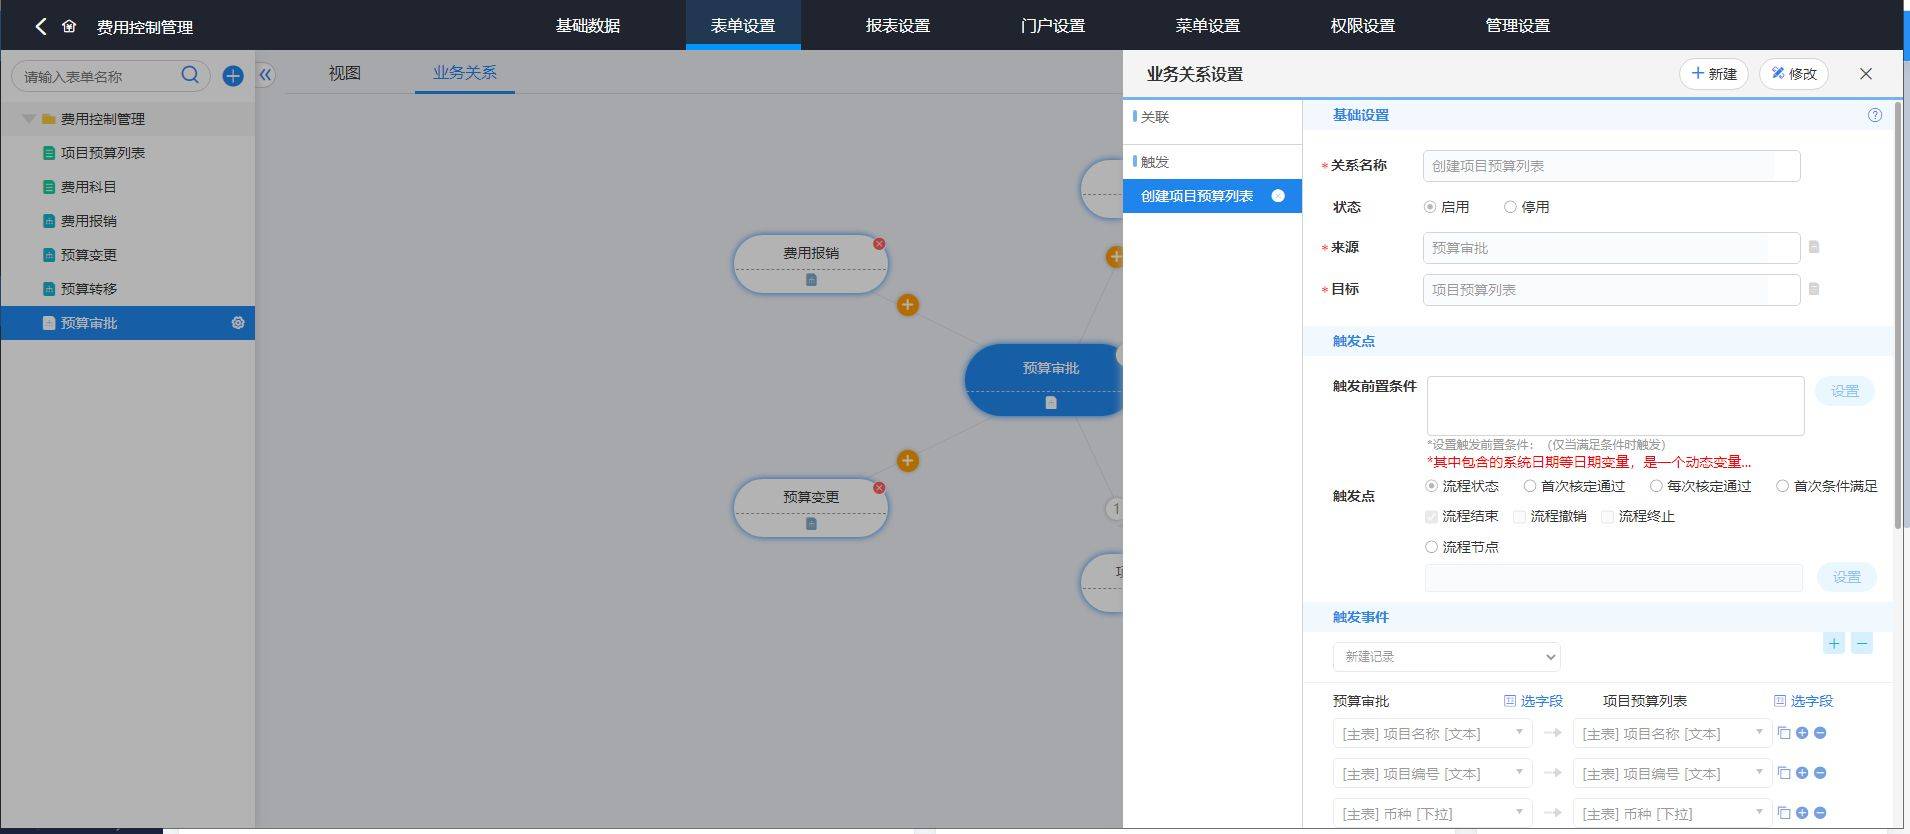1910x834 pixels.
Task: Choose the 流程节点 trigger radio
Action: coord(1431,547)
